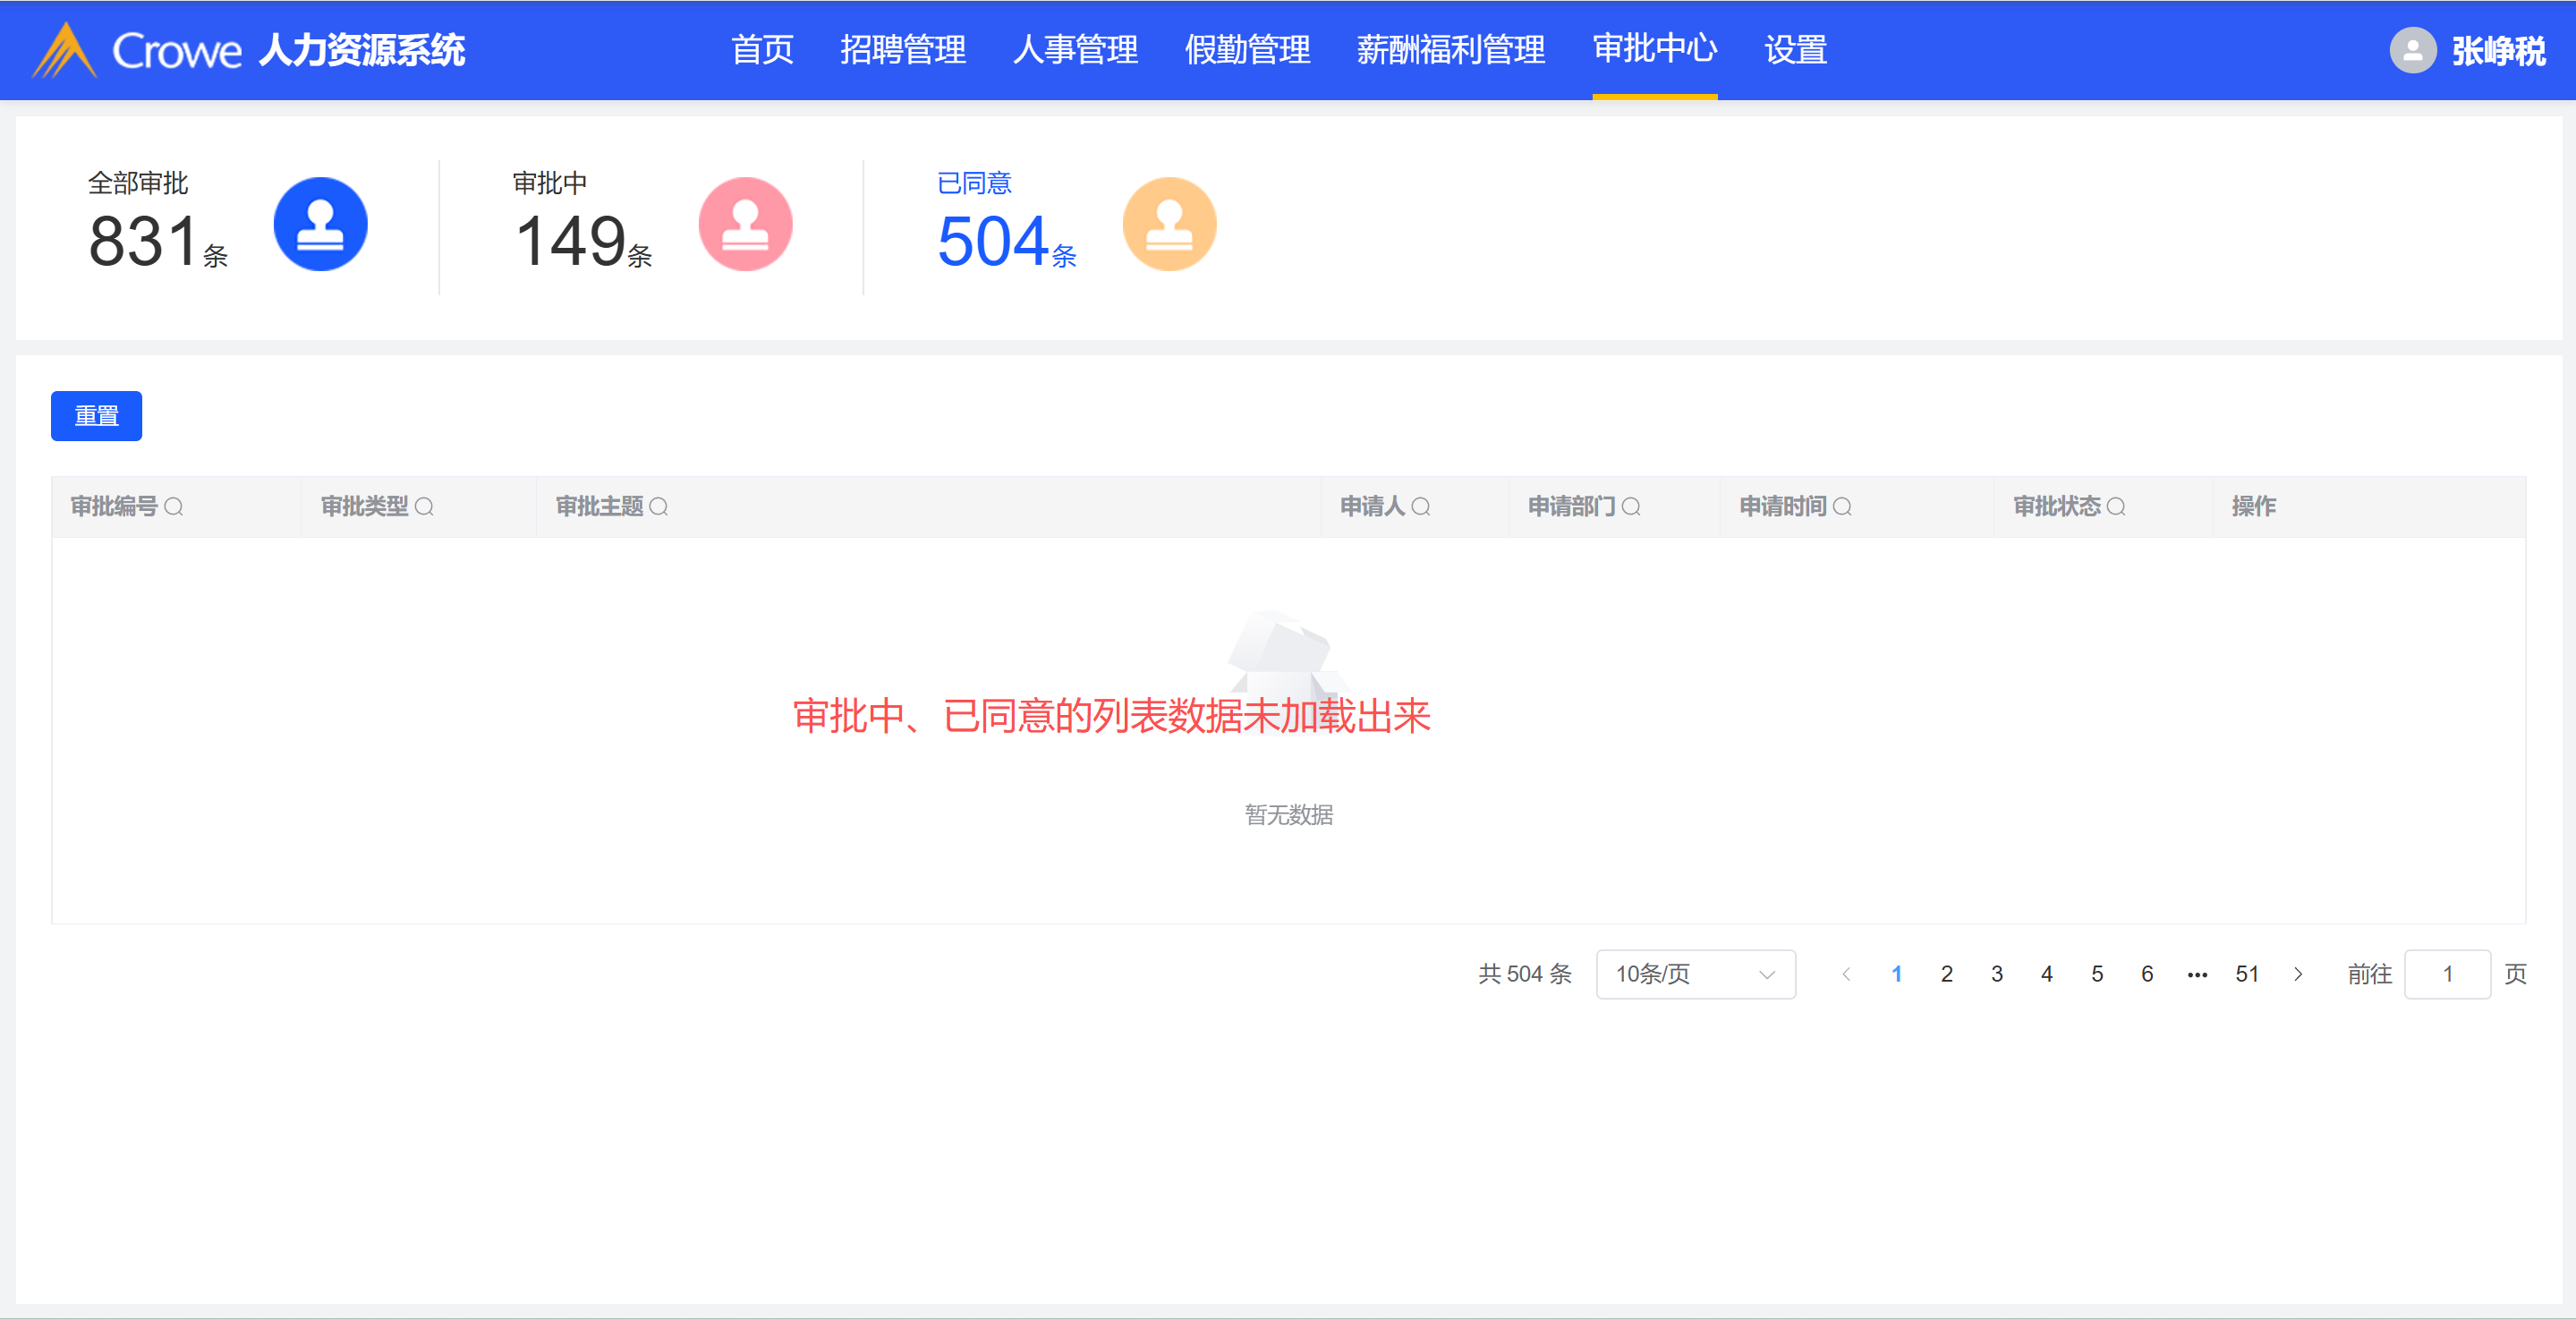Click search icon beside 审批类型 column
This screenshot has height=1319, width=2576.
pos(424,507)
